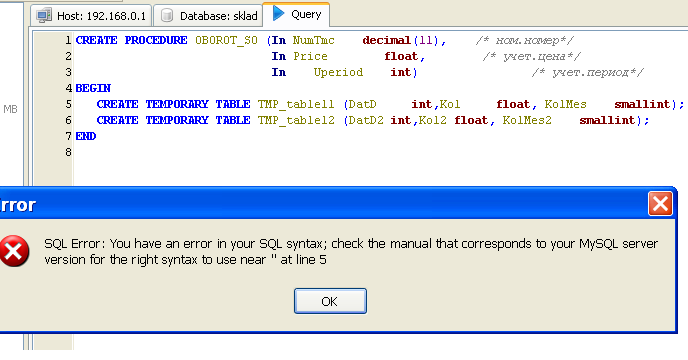Viewport: 688px width, 360px height.
Task: Click the Price parameter on line 2
Action: pos(310,56)
